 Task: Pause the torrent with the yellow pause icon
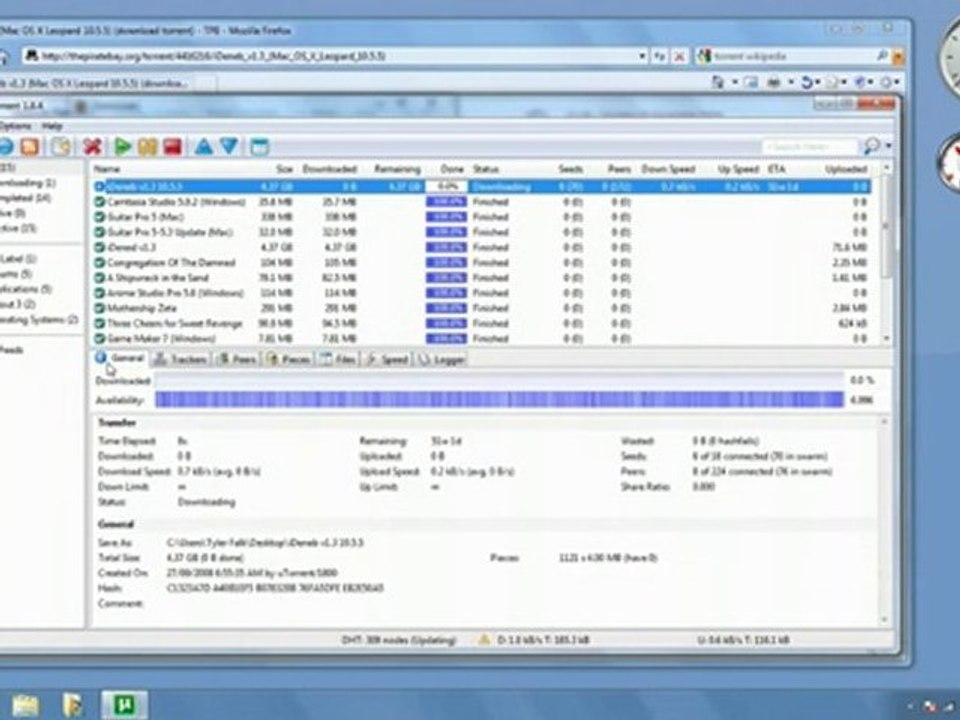click(x=148, y=146)
